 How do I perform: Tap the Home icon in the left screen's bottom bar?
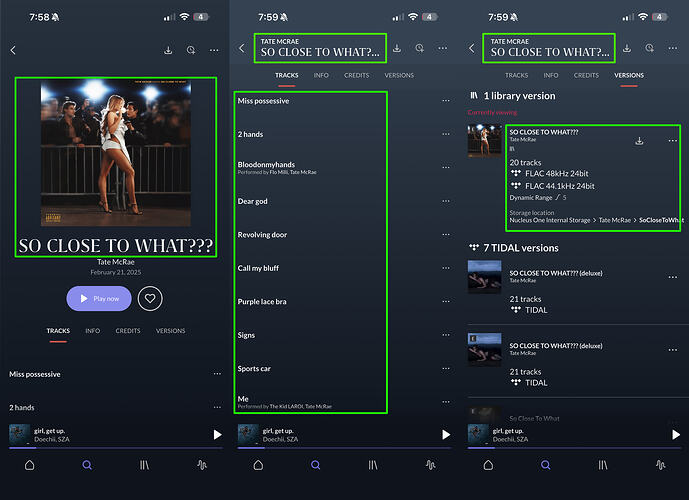click(x=29, y=465)
